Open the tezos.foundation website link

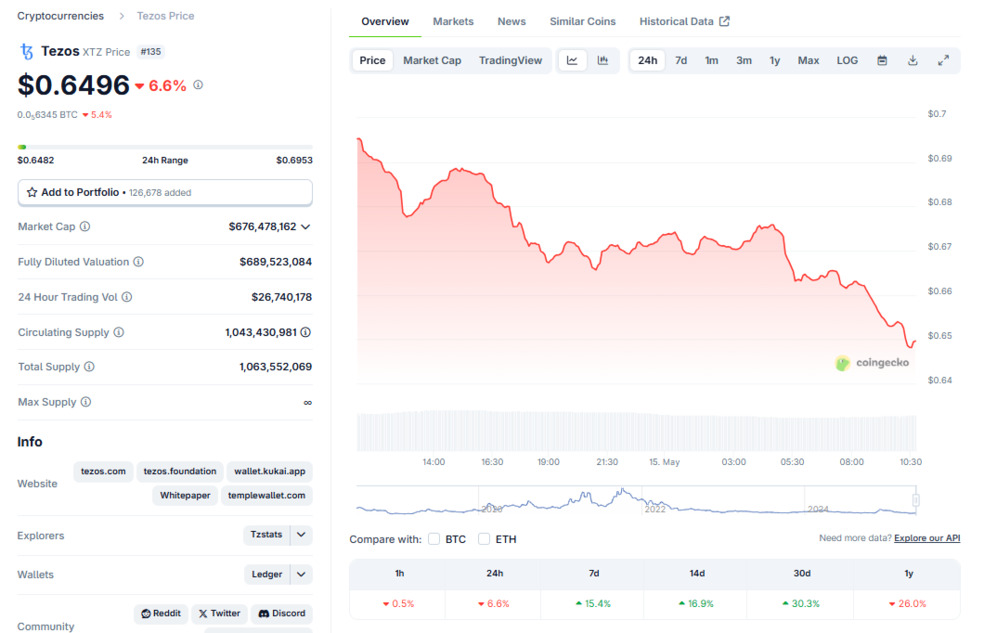179,471
